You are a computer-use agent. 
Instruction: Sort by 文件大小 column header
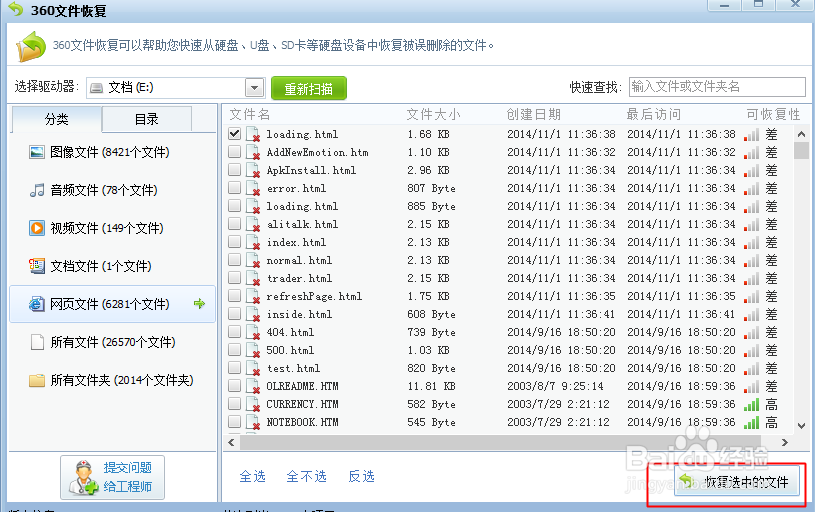click(x=433, y=114)
